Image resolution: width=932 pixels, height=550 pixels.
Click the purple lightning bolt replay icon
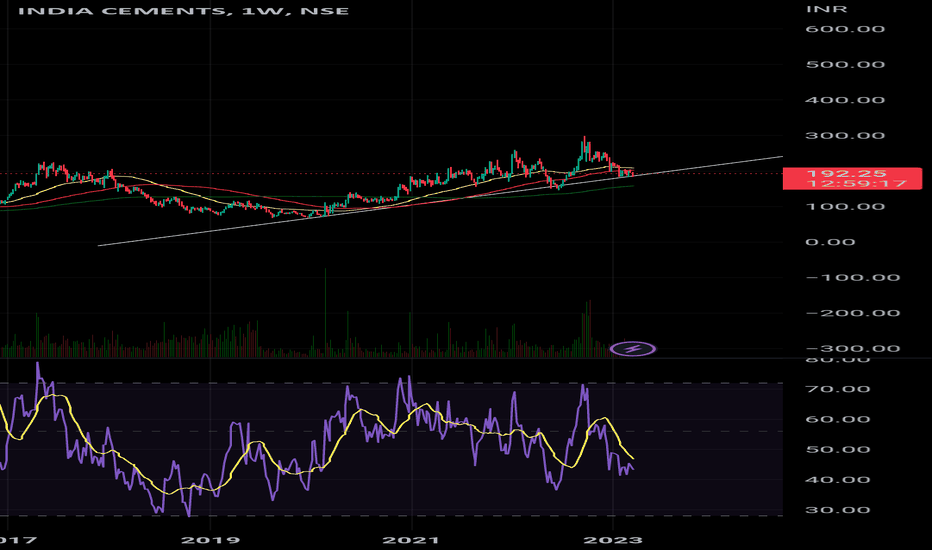[633, 348]
